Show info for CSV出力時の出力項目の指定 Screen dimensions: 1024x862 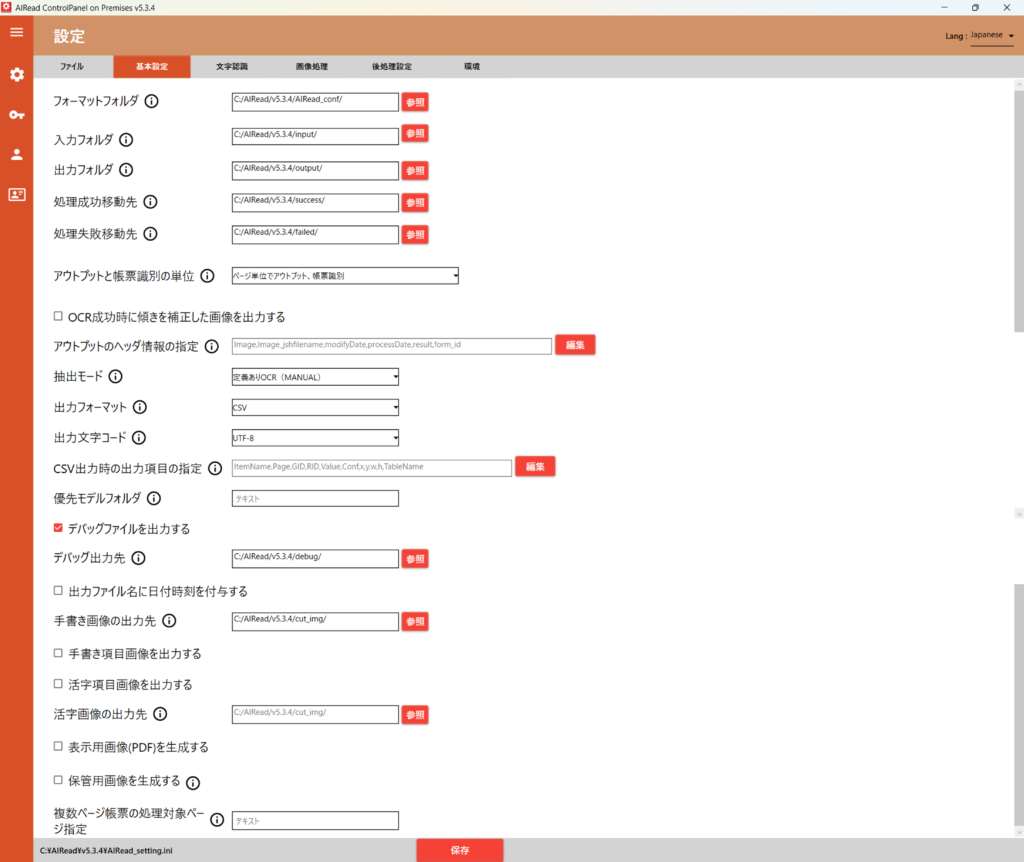pos(215,468)
